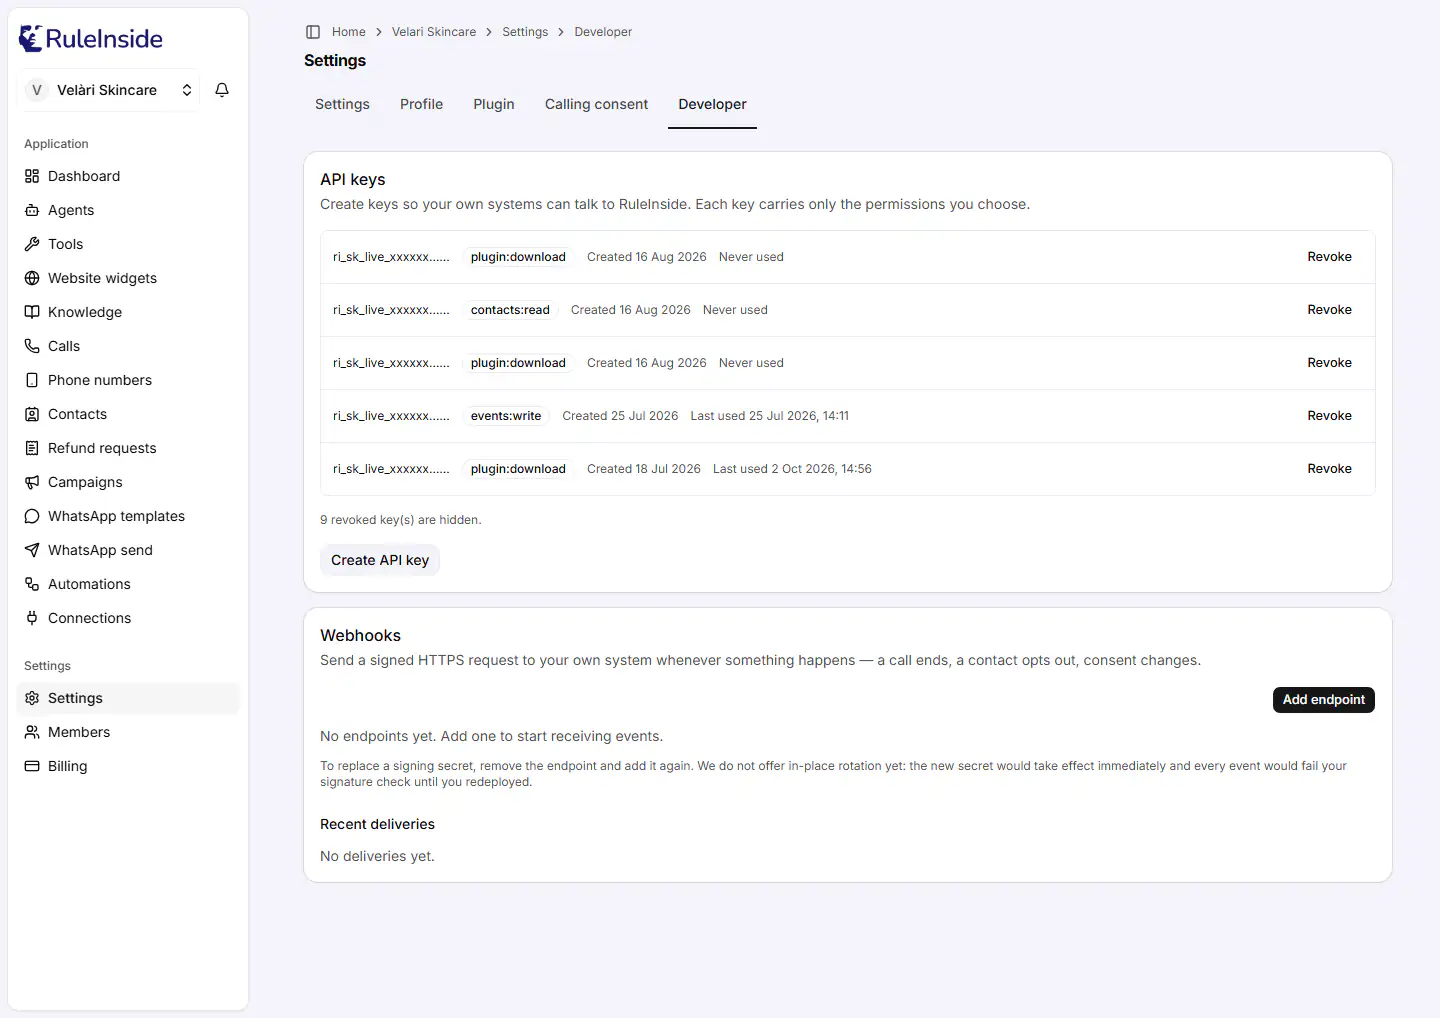
Task: Open Agents via its robot icon
Action: pyautogui.click(x=32, y=210)
